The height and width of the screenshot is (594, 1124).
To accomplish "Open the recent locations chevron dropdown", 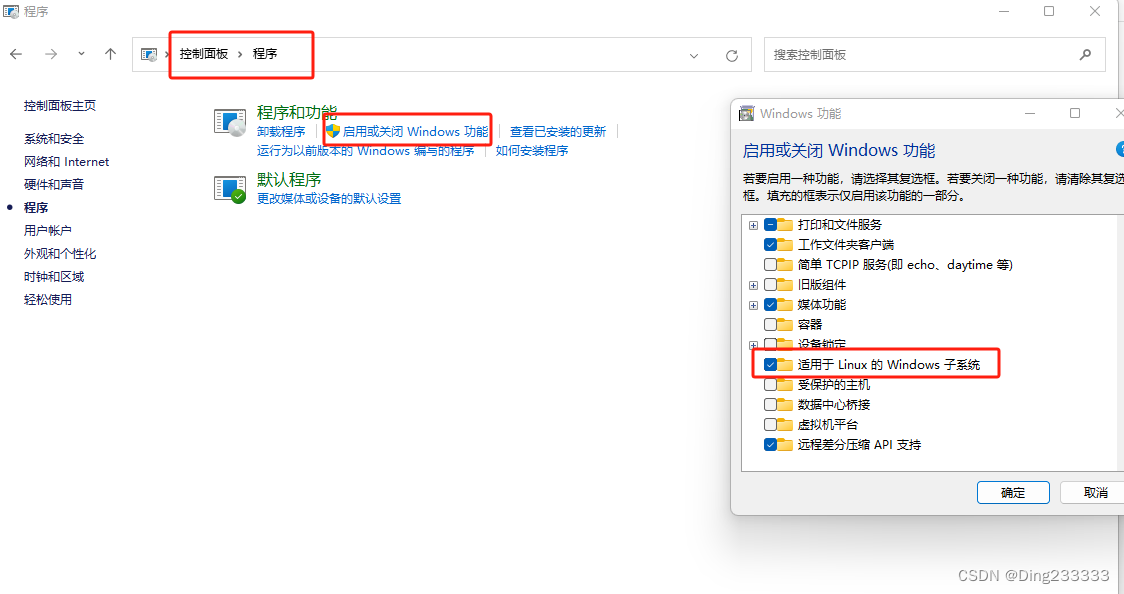I will (81, 54).
